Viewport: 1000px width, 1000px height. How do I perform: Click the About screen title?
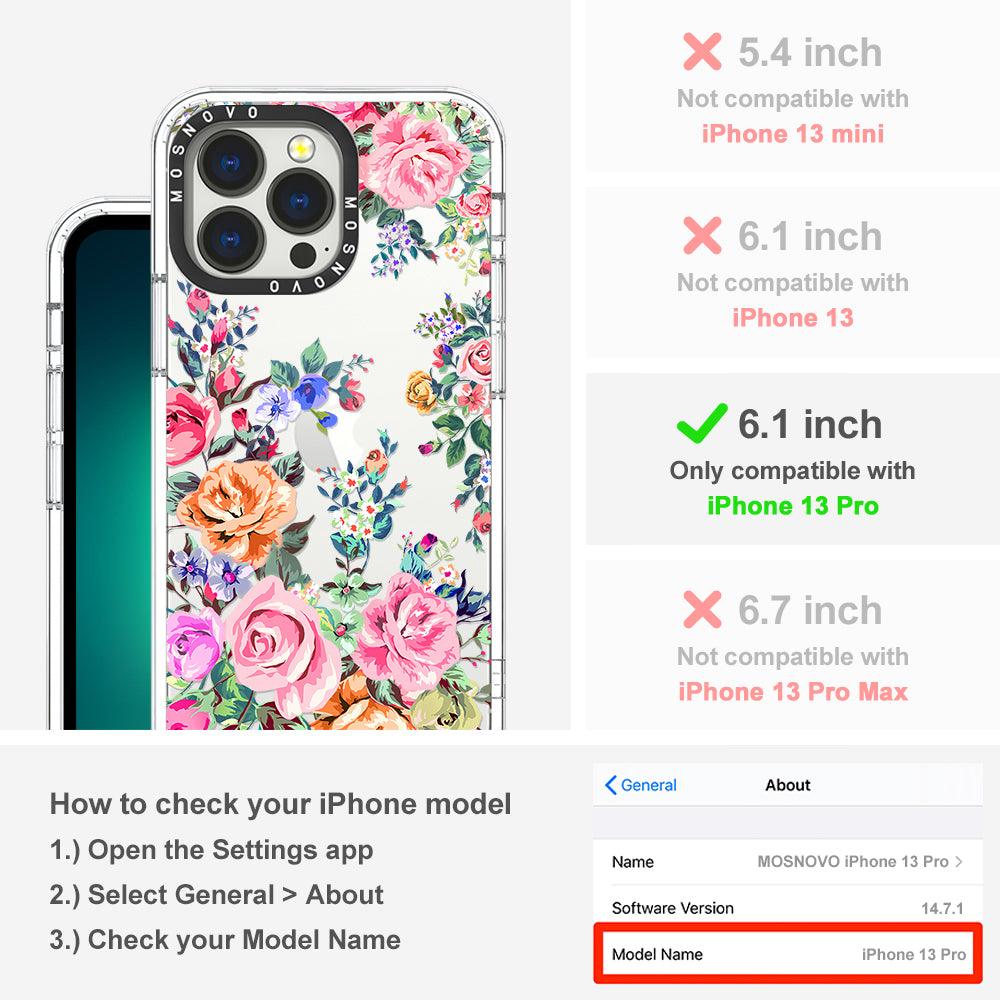(x=788, y=785)
